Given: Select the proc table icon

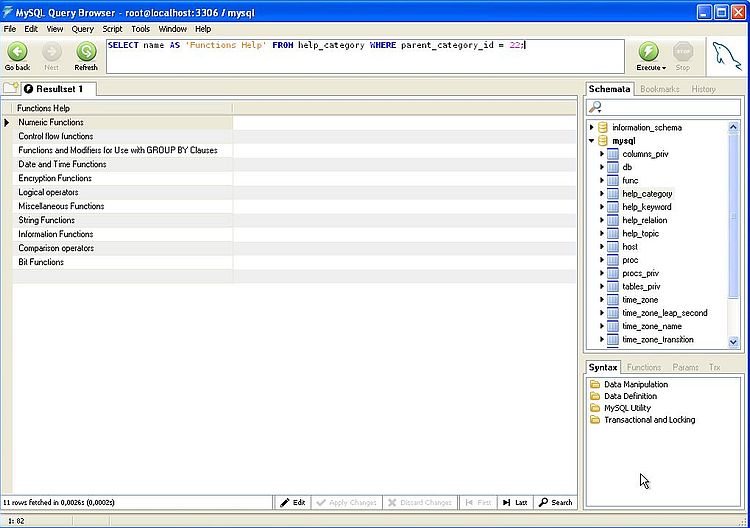Looking at the screenshot, I should click(613, 260).
